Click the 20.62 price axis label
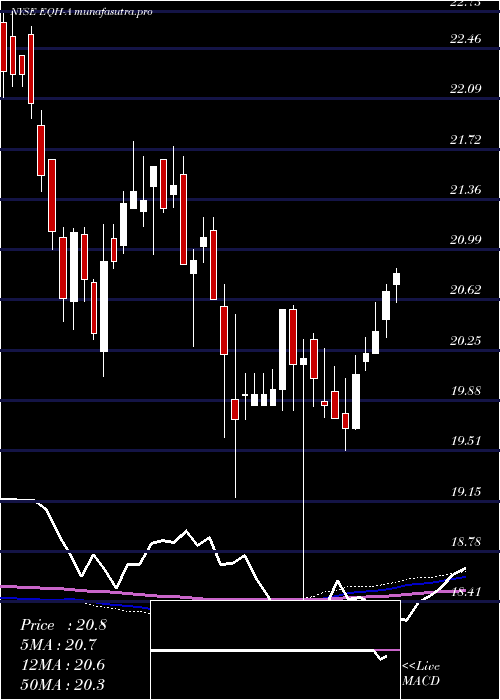This screenshot has width=500, height=700. [465, 290]
